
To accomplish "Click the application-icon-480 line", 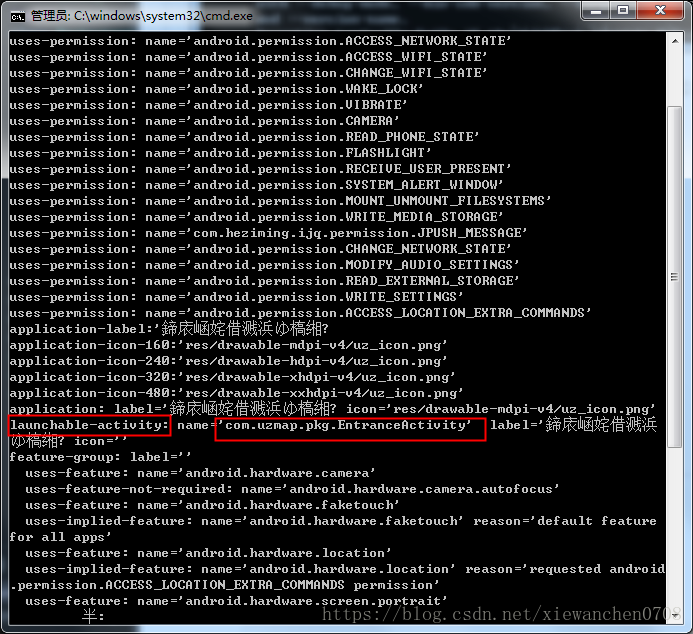I will pos(236,393).
